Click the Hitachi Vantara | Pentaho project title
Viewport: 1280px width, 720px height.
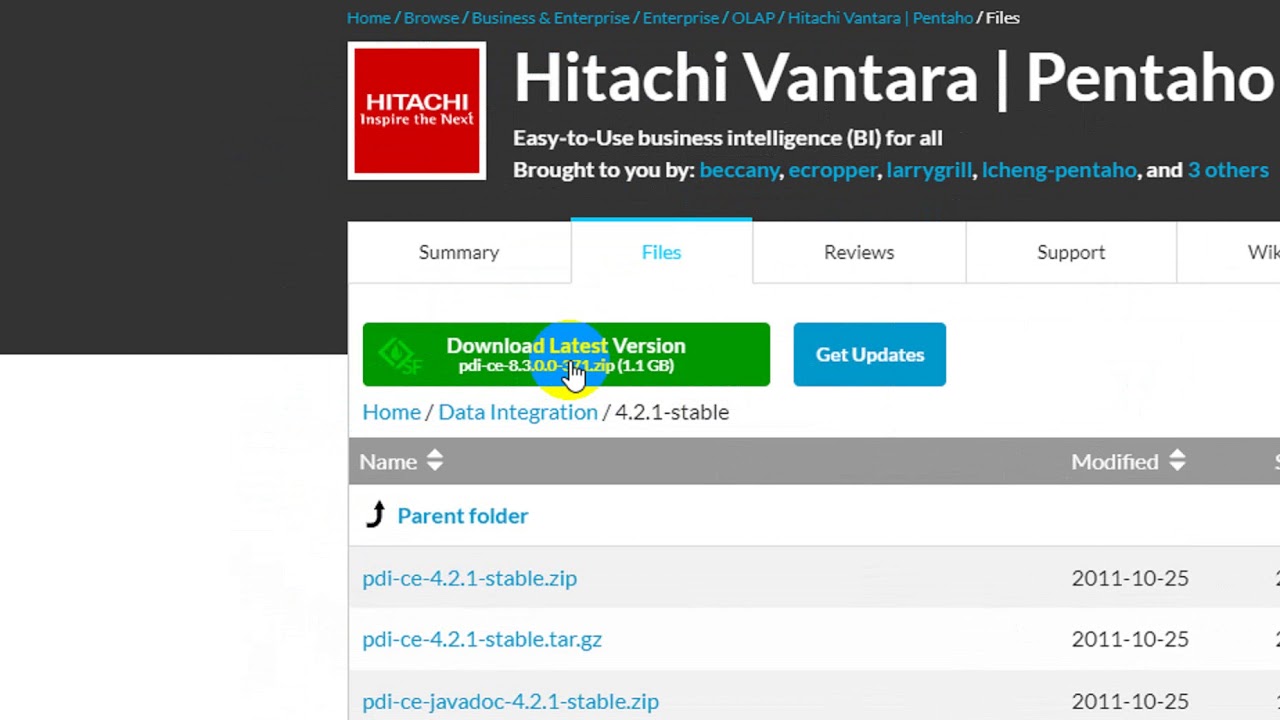pyautogui.click(x=895, y=78)
